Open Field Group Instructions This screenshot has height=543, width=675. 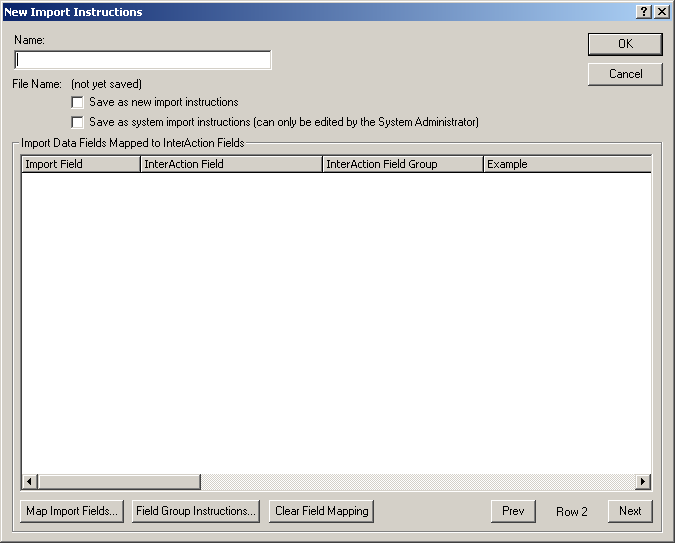click(x=196, y=511)
